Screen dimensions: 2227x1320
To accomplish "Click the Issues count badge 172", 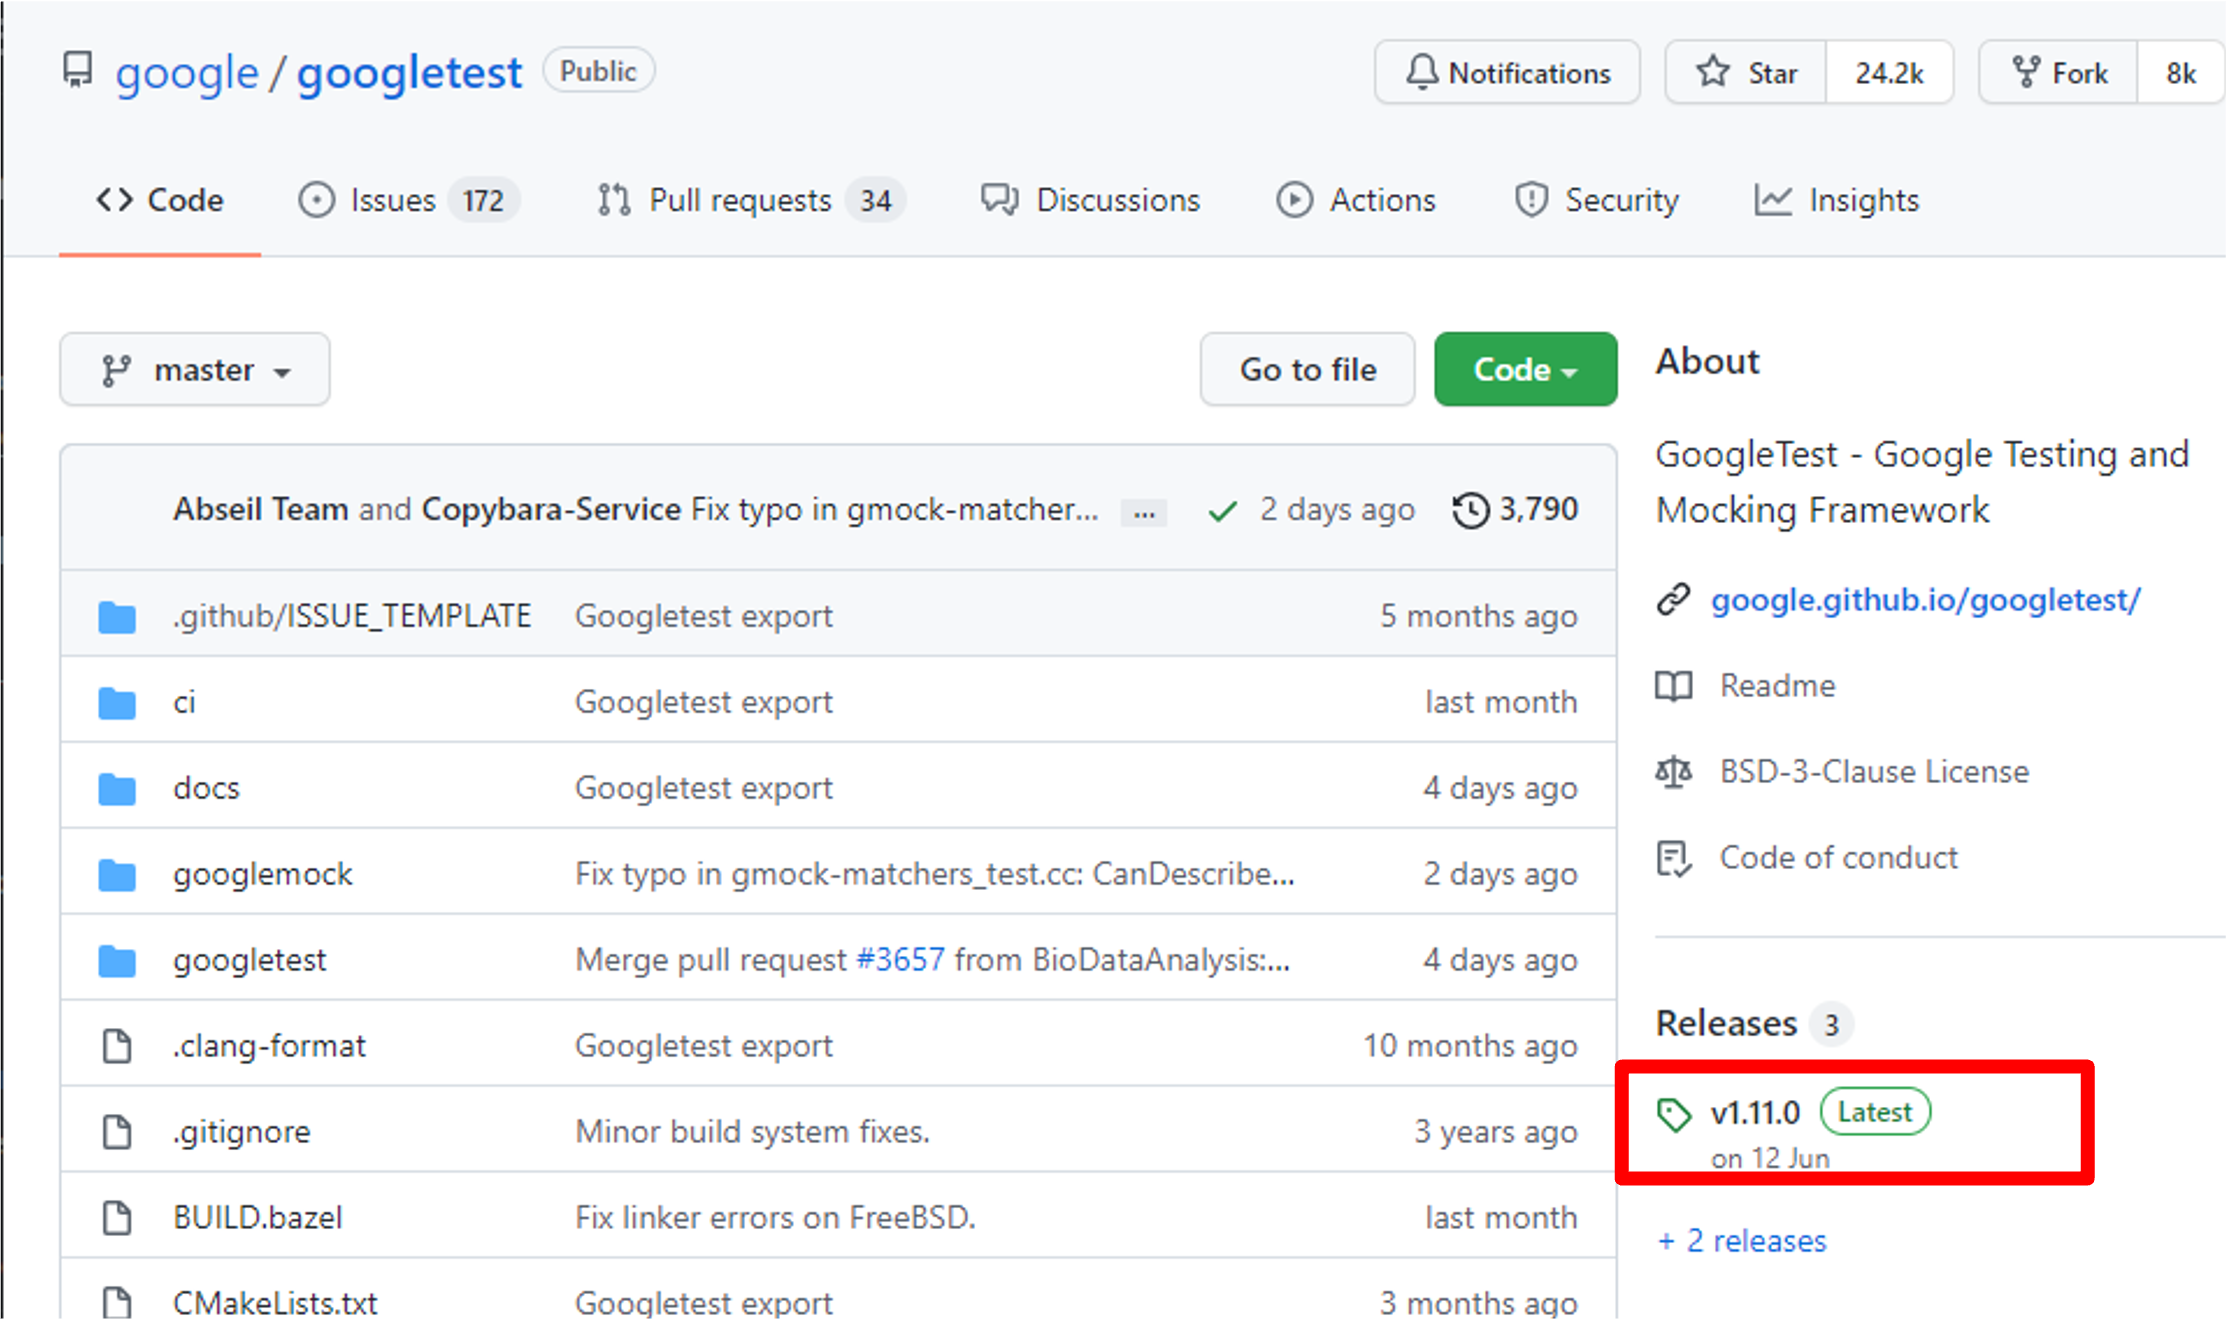I will [483, 201].
